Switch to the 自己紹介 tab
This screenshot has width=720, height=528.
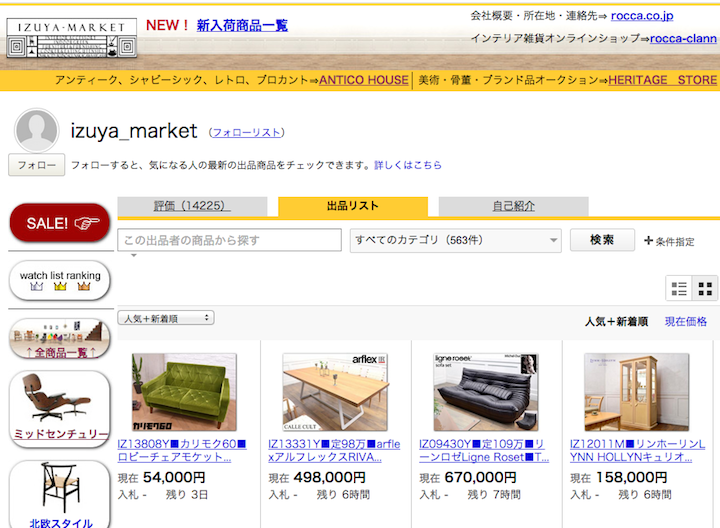click(513, 206)
